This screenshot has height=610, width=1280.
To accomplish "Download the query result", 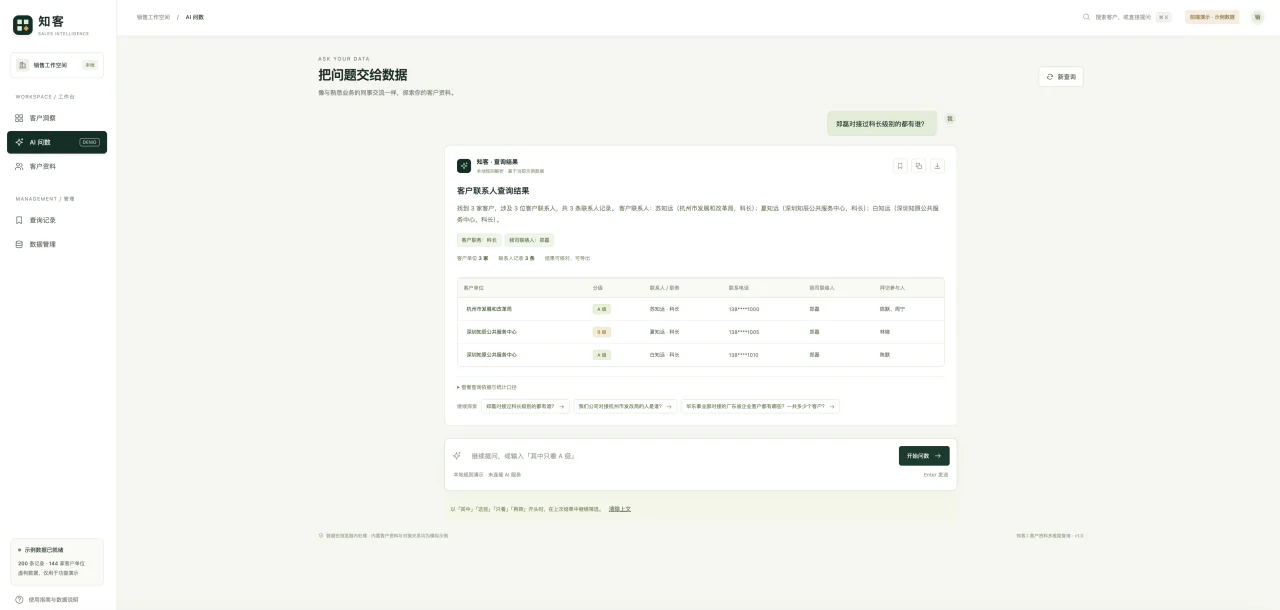I will [x=937, y=166].
